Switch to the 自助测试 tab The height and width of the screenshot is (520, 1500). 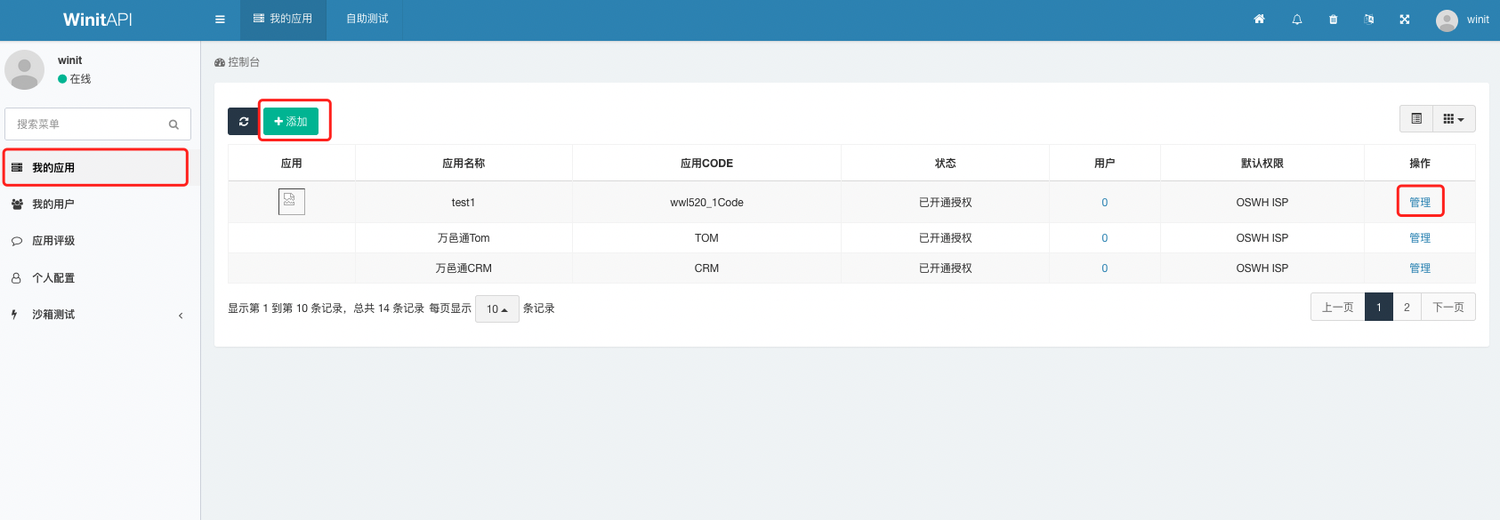[367, 20]
